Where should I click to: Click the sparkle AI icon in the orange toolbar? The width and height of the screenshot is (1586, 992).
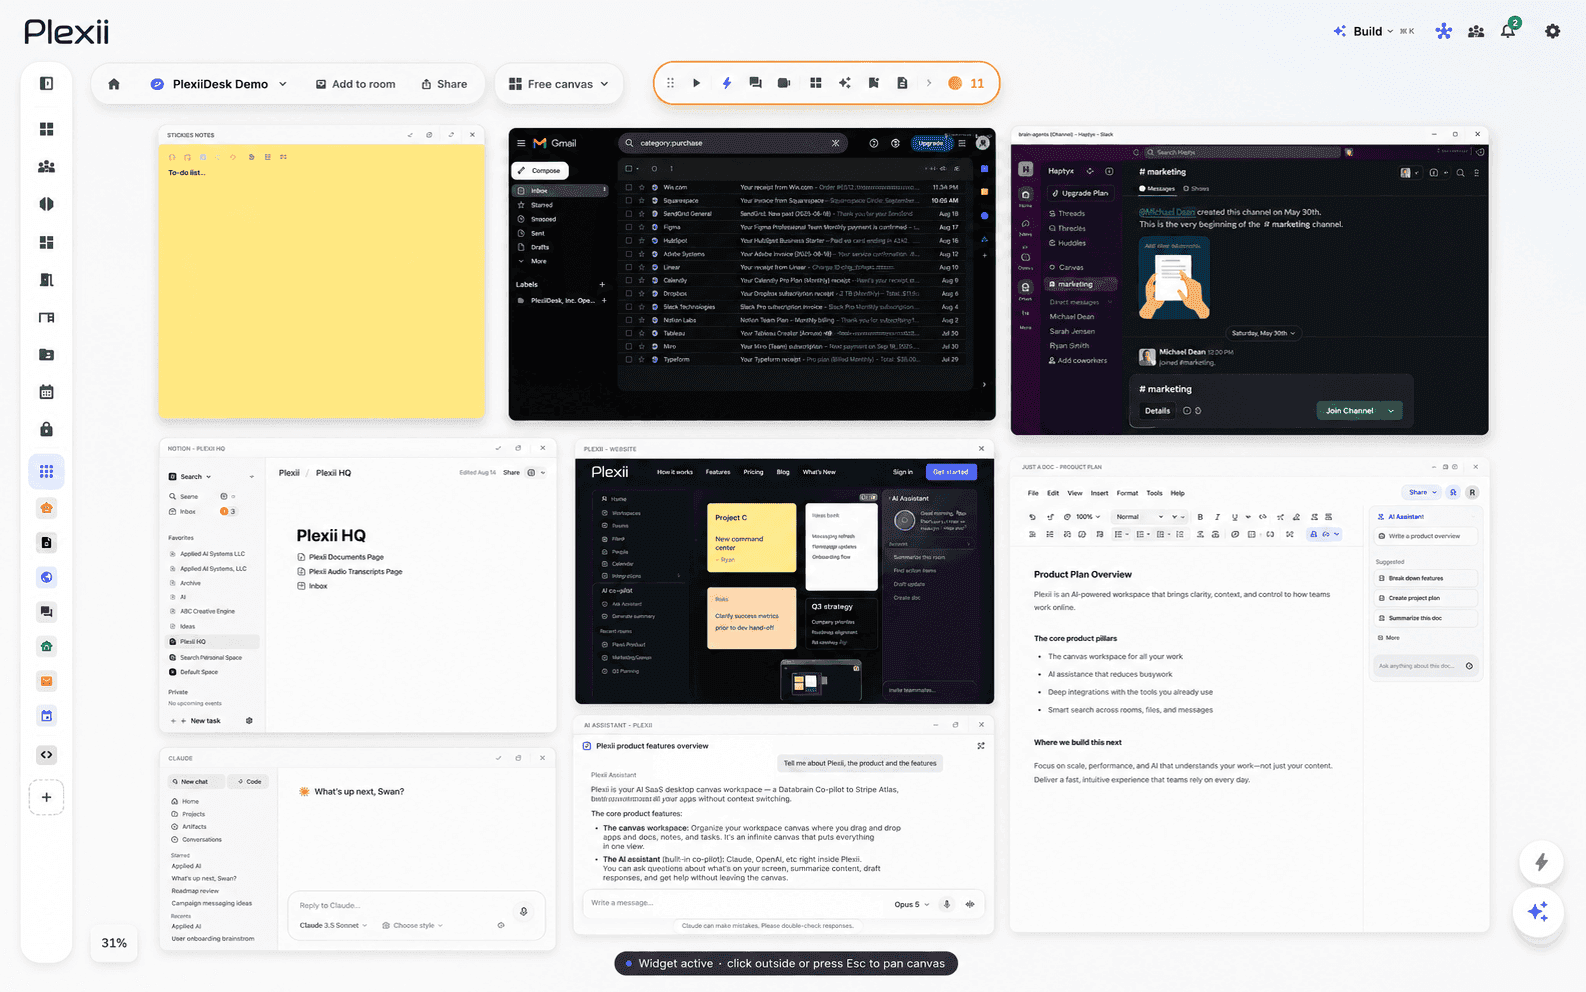pos(845,83)
